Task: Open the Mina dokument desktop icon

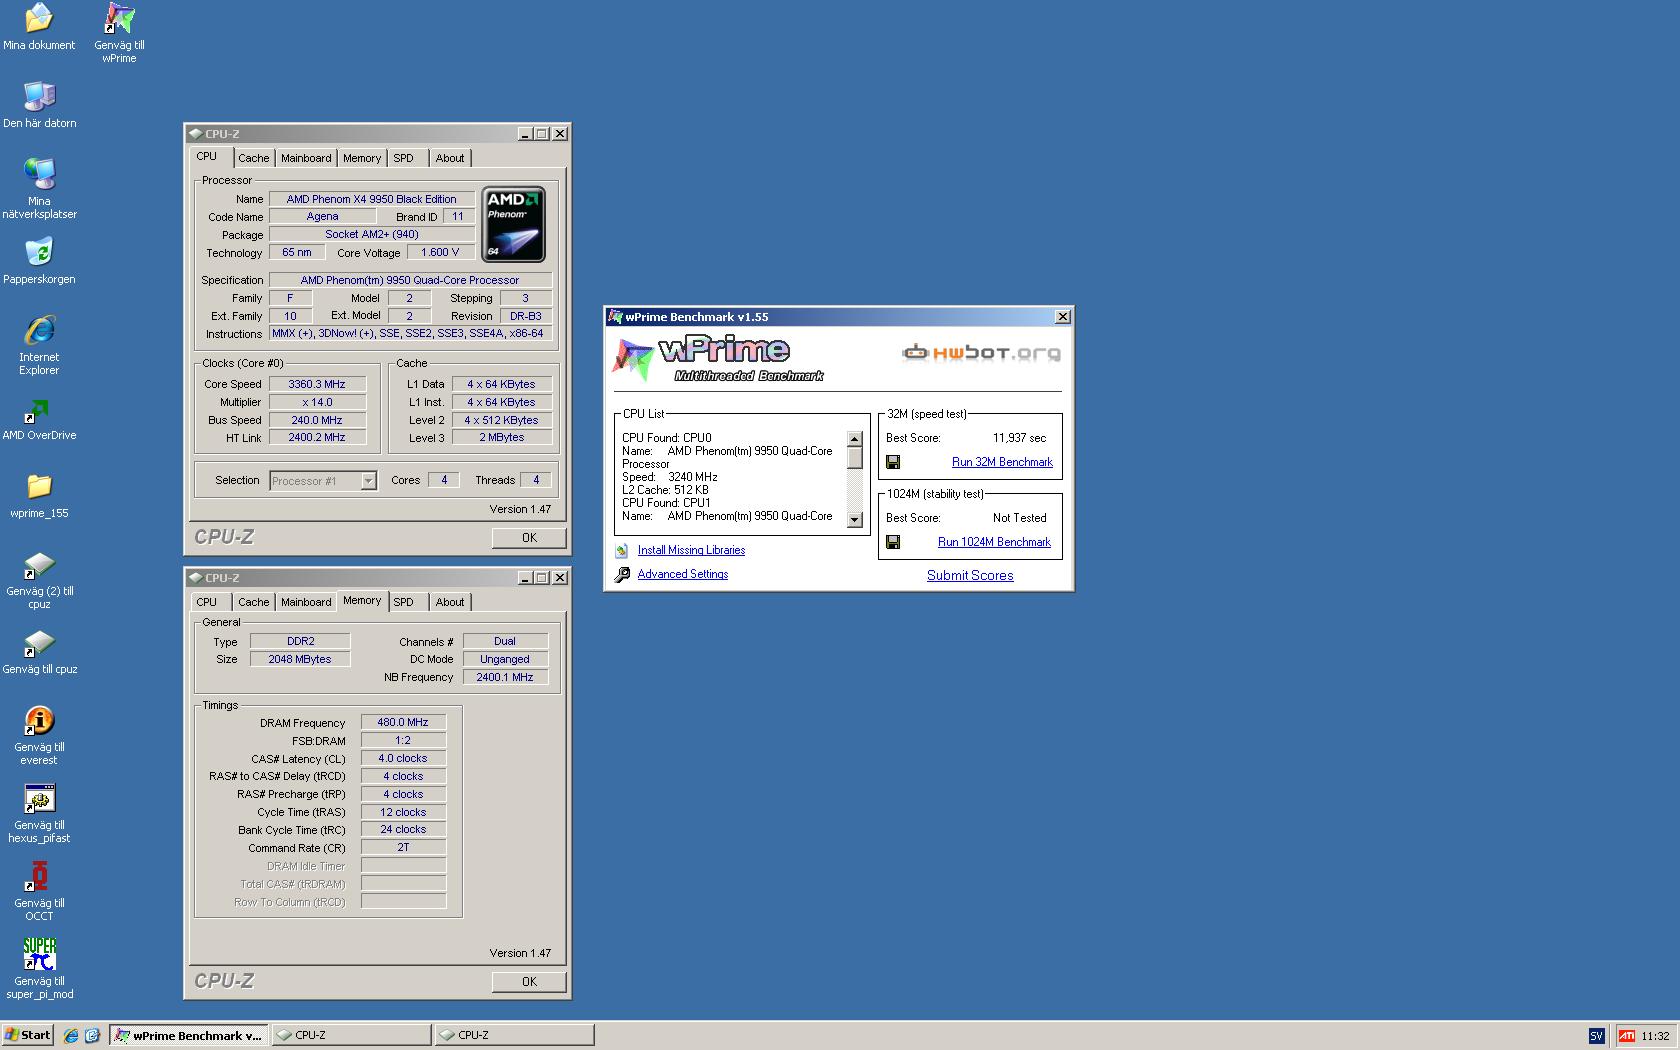Action: [39, 27]
